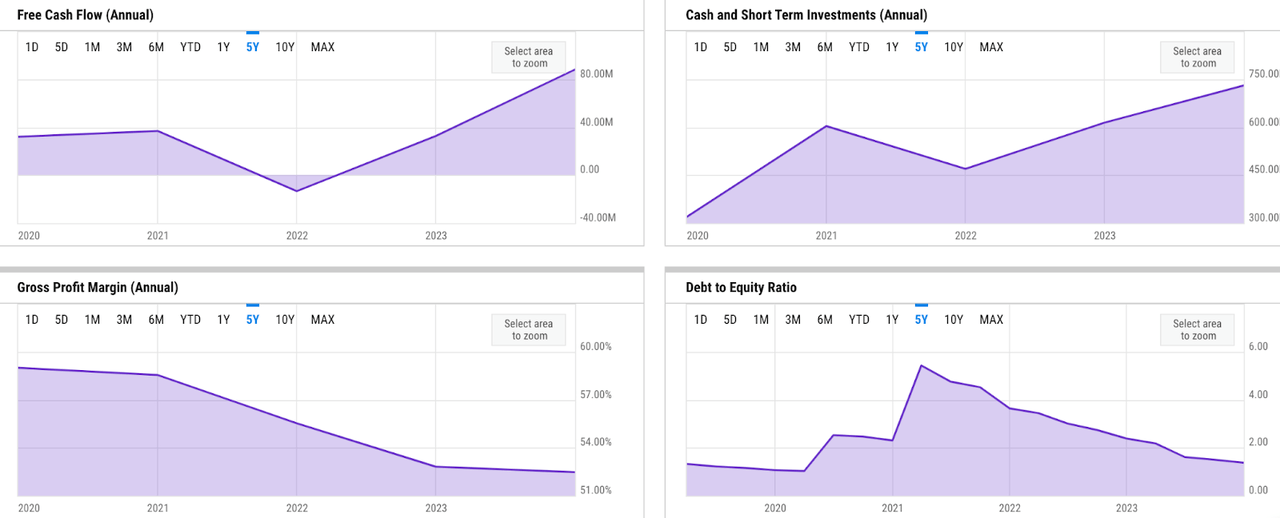Screen dimensions: 1280x518
Task: Select 1D range on Free Cash Flow chart
Action: tap(32, 47)
